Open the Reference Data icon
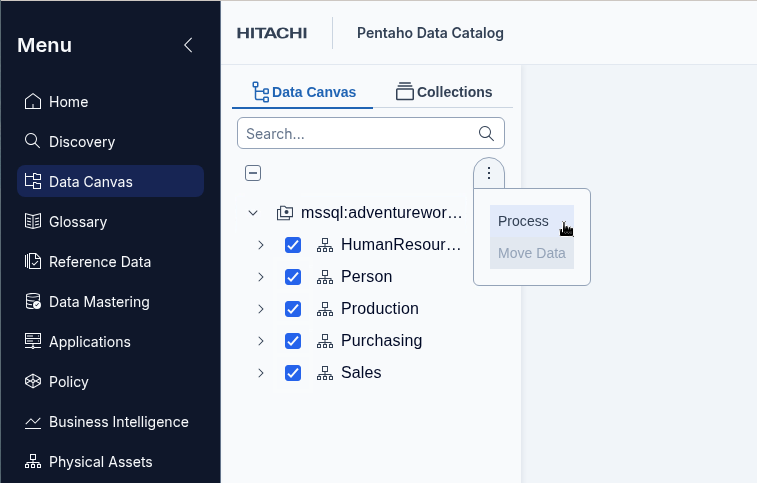The image size is (757, 483). click(x=32, y=261)
